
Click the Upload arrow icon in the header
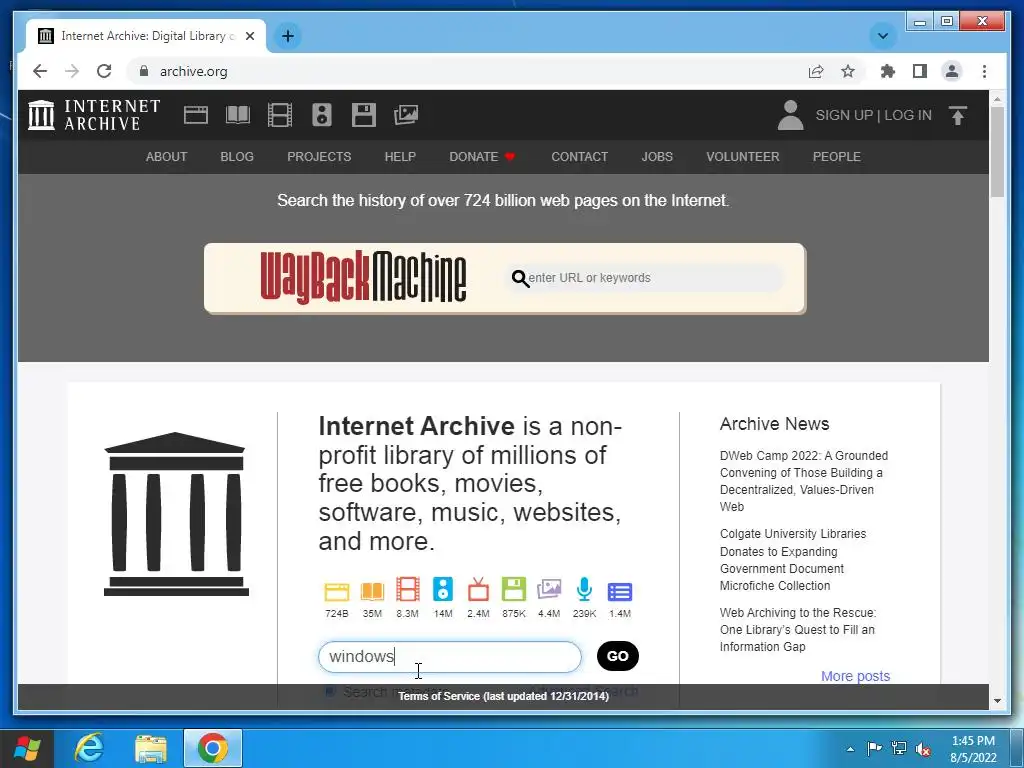957,116
